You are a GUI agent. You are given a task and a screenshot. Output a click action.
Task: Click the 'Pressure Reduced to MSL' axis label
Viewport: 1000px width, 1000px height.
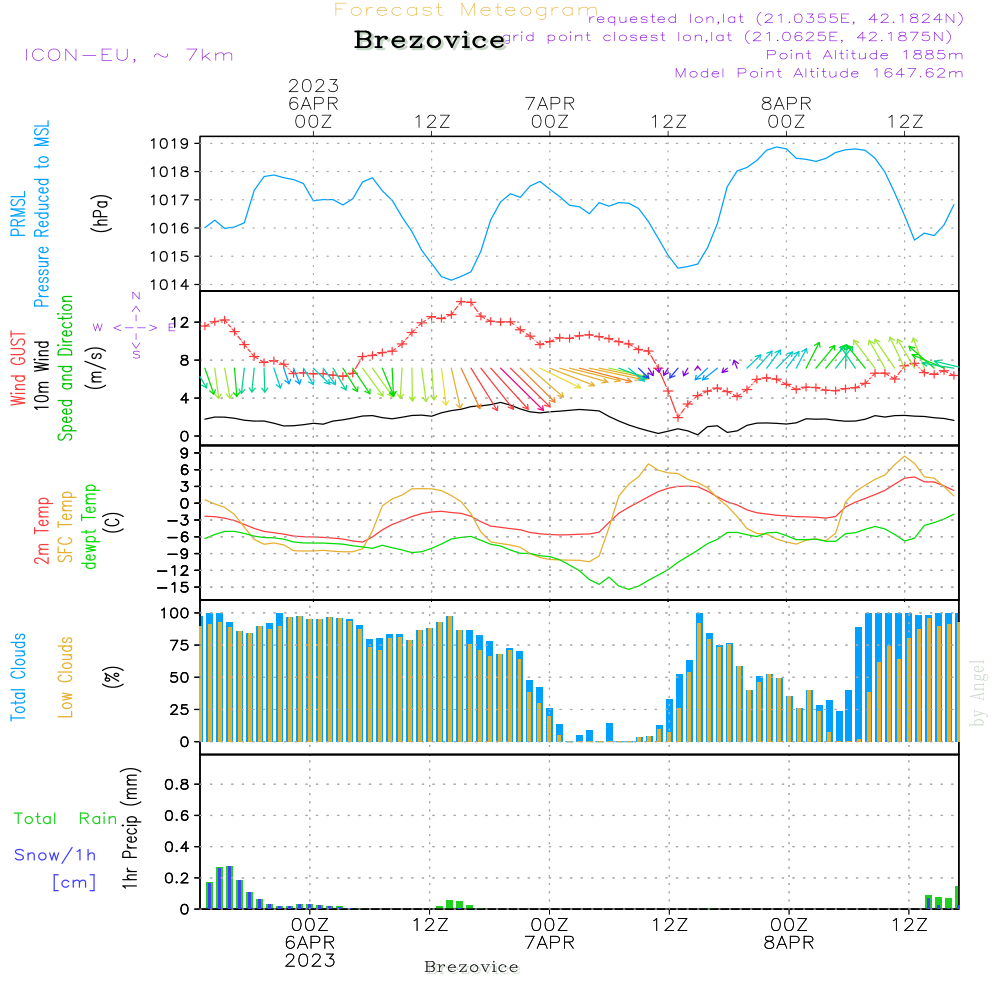pos(41,214)
